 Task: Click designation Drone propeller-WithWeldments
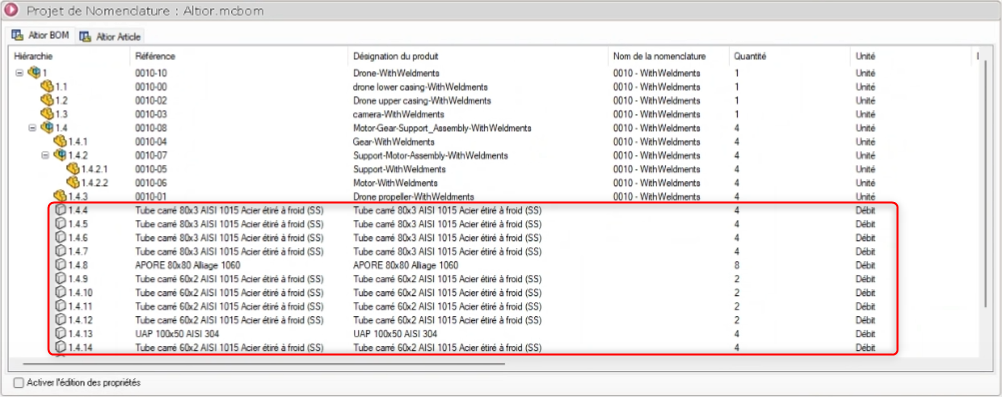(413, 196)
